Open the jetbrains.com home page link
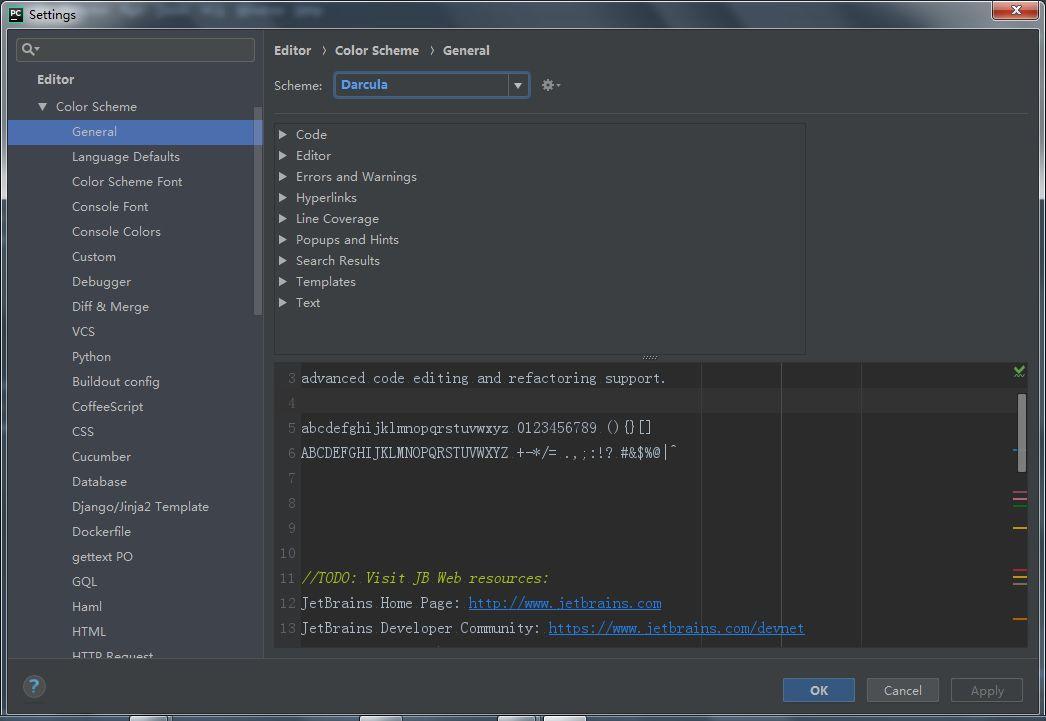This screenshot has height=721, width=1046. pyautogui.click(x=564, y=604)
